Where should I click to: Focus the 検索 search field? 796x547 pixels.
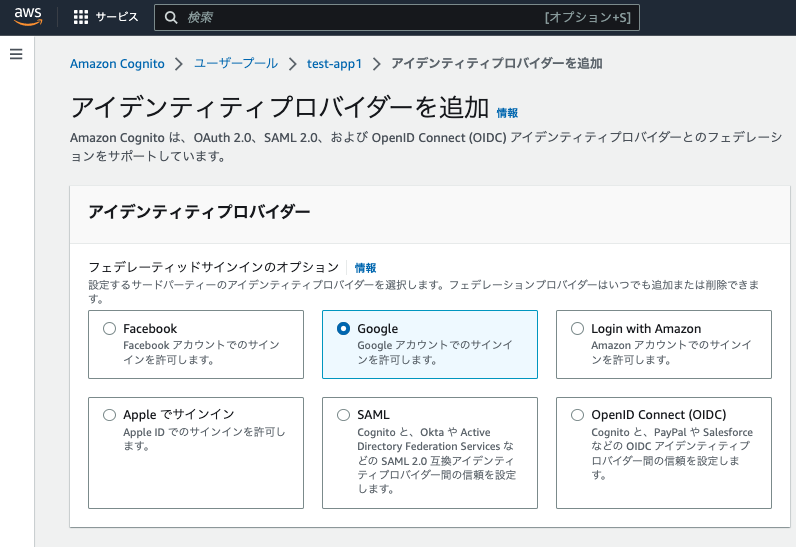pyautogui.click(x=396, y=18)
